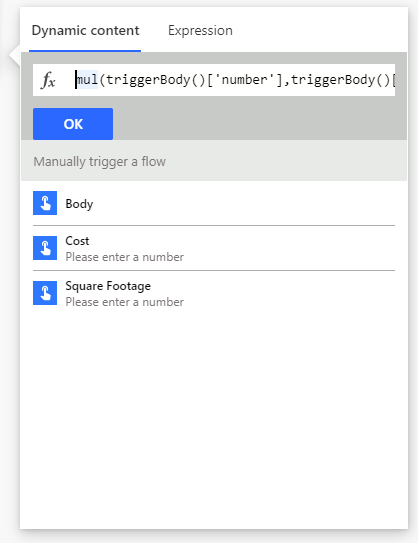Click the Body trigger touch icon

click(x=45, y=203)
